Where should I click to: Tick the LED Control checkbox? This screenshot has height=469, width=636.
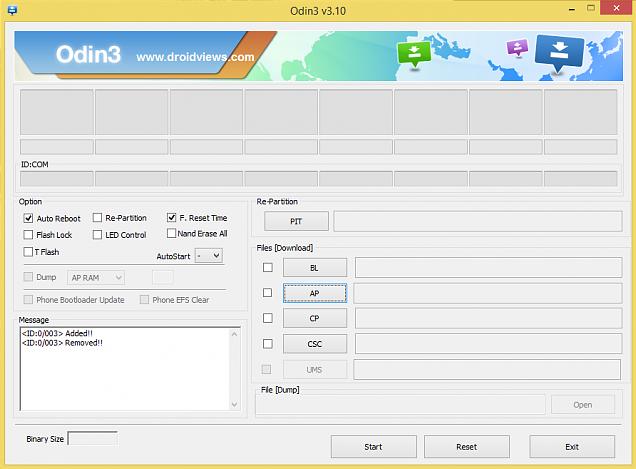tap(97, 234)
